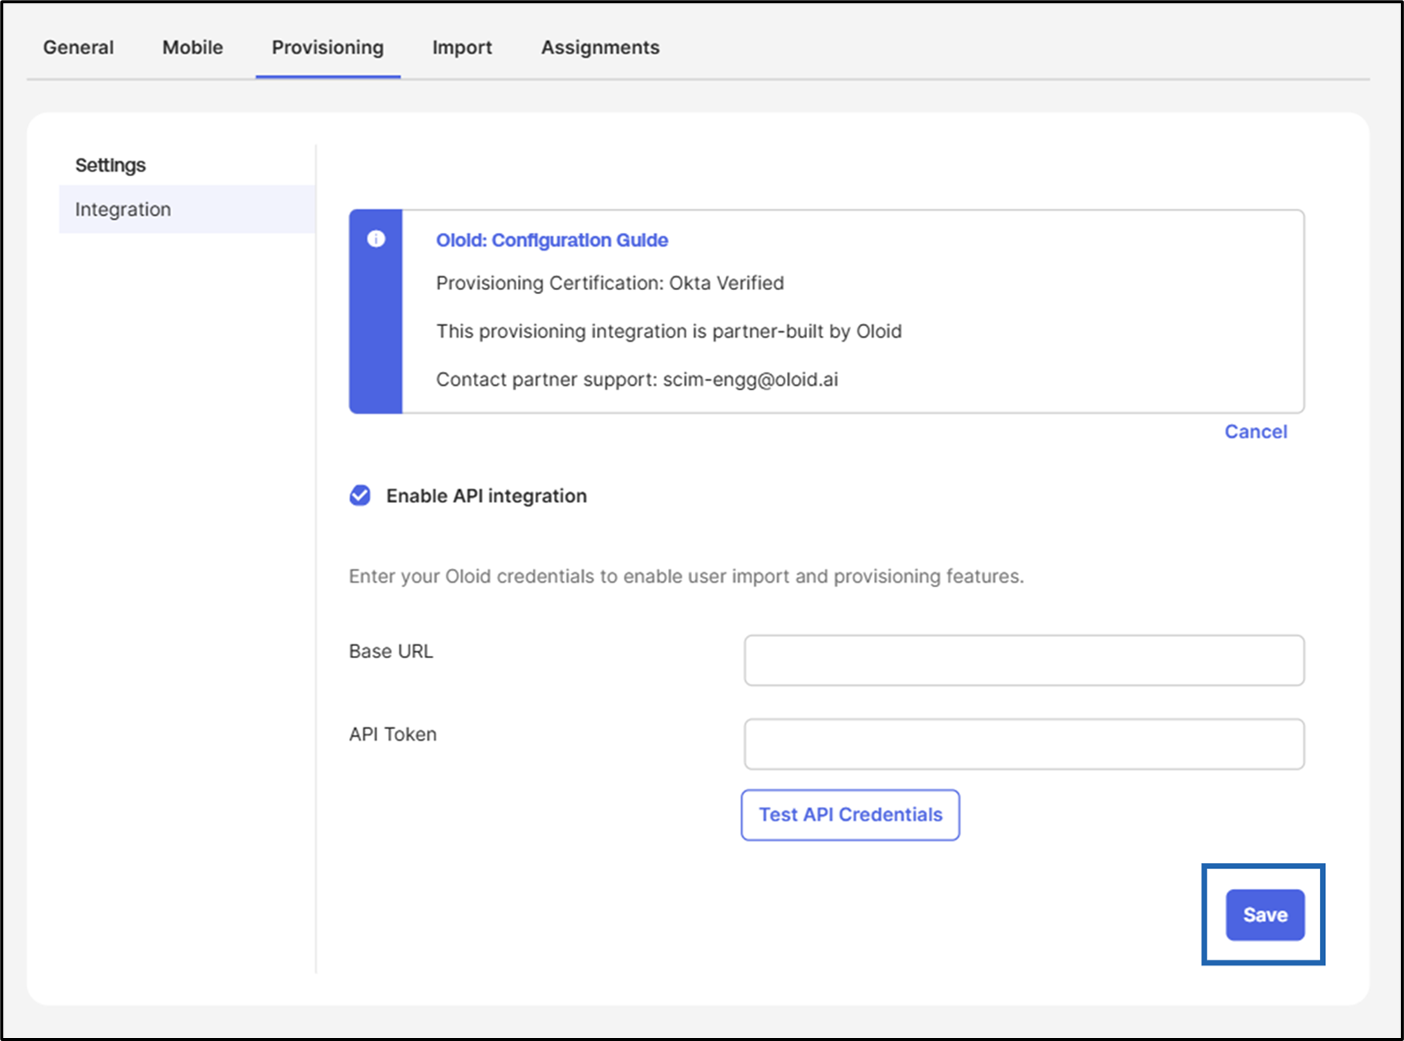Click the 'Enter your Oloid credentials' instruction text
Screen dimensions: 1404x1041
pyautogui.click(x=686, y=576)
